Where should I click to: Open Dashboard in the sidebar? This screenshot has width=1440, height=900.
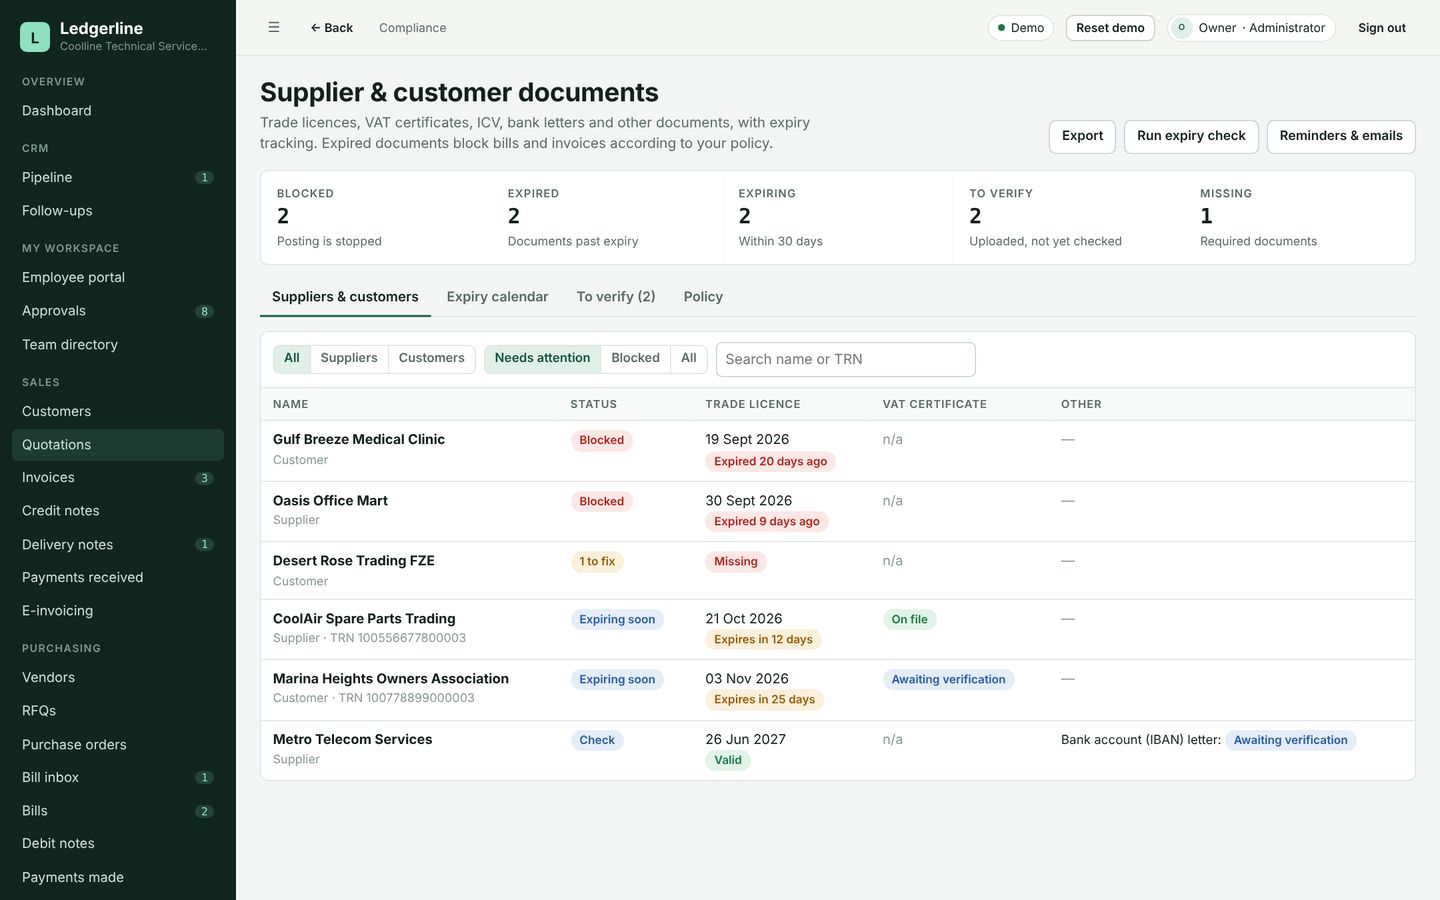(118, 111)
